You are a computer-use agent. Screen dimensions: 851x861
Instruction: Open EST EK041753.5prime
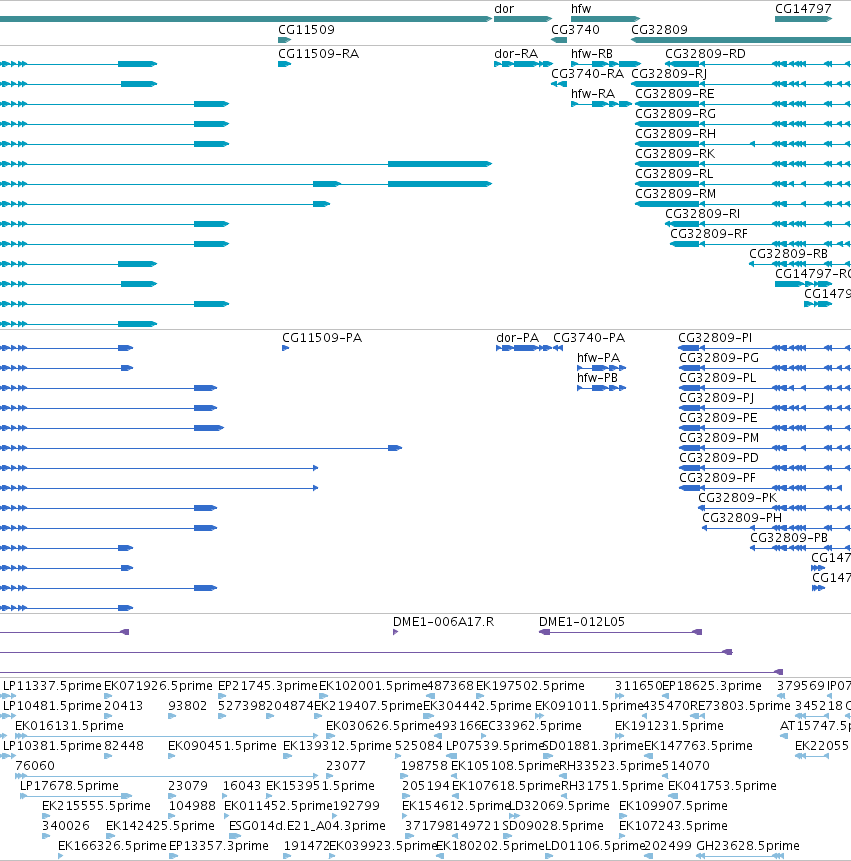[x=722, y=786]
